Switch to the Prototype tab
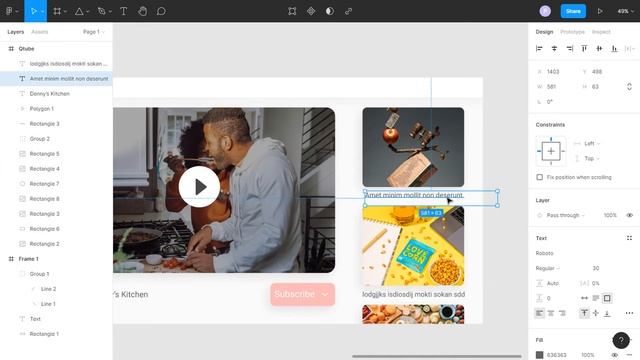640x360 pixels. pyautogui.click(x=572, y=32)
